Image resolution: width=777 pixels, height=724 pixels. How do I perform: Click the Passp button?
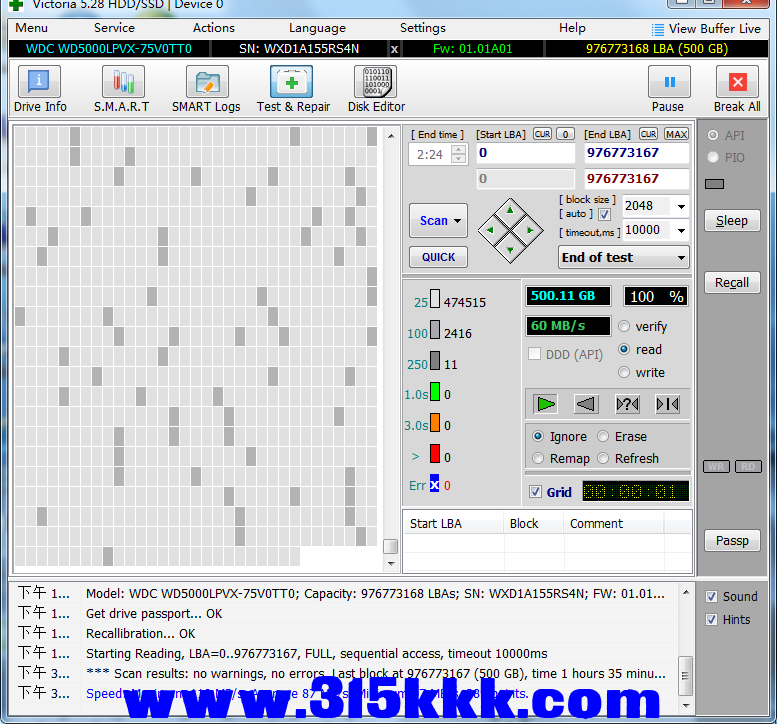pos(732,540)
